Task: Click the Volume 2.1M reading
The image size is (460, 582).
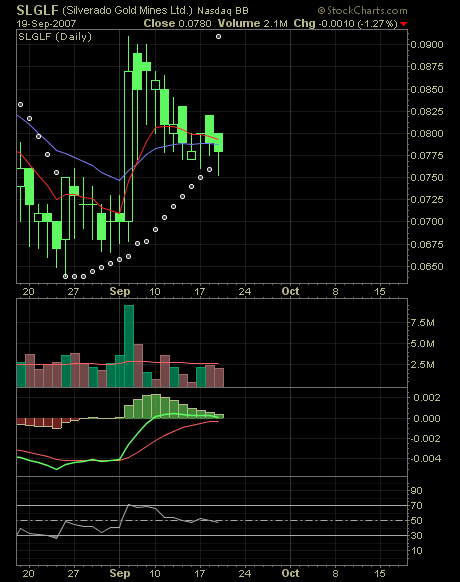Action: [x=252, y=23]
